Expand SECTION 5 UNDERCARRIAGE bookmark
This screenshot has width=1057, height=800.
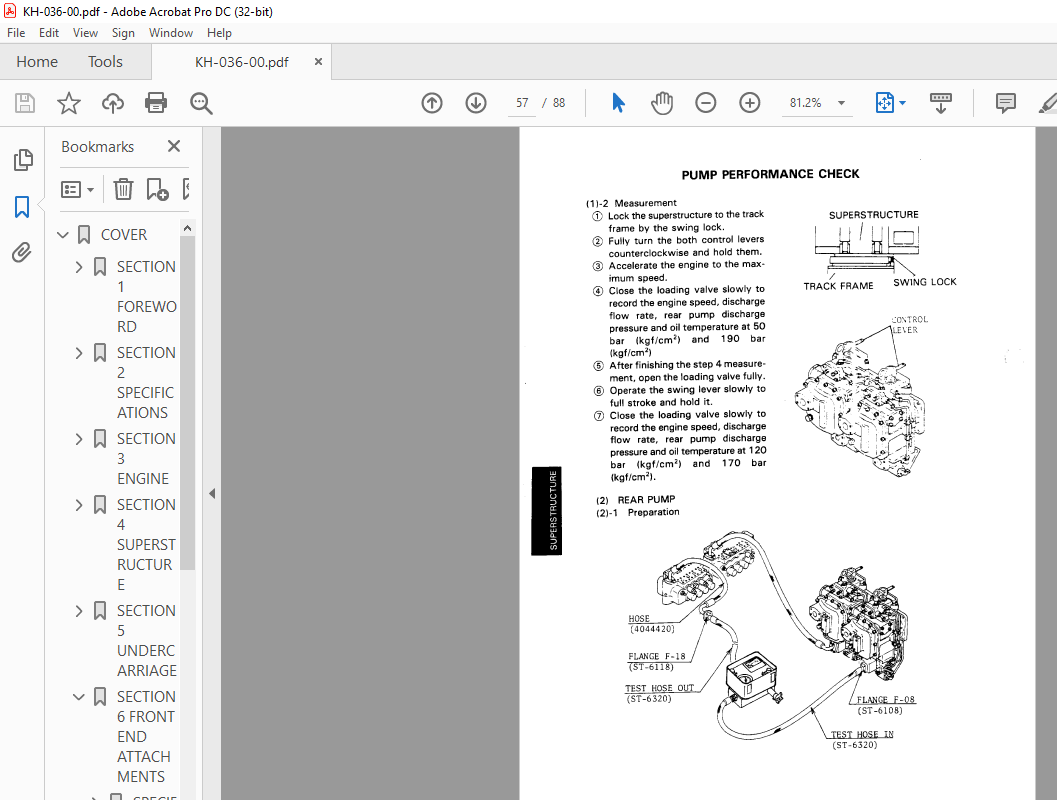click(x=79, y=611)
